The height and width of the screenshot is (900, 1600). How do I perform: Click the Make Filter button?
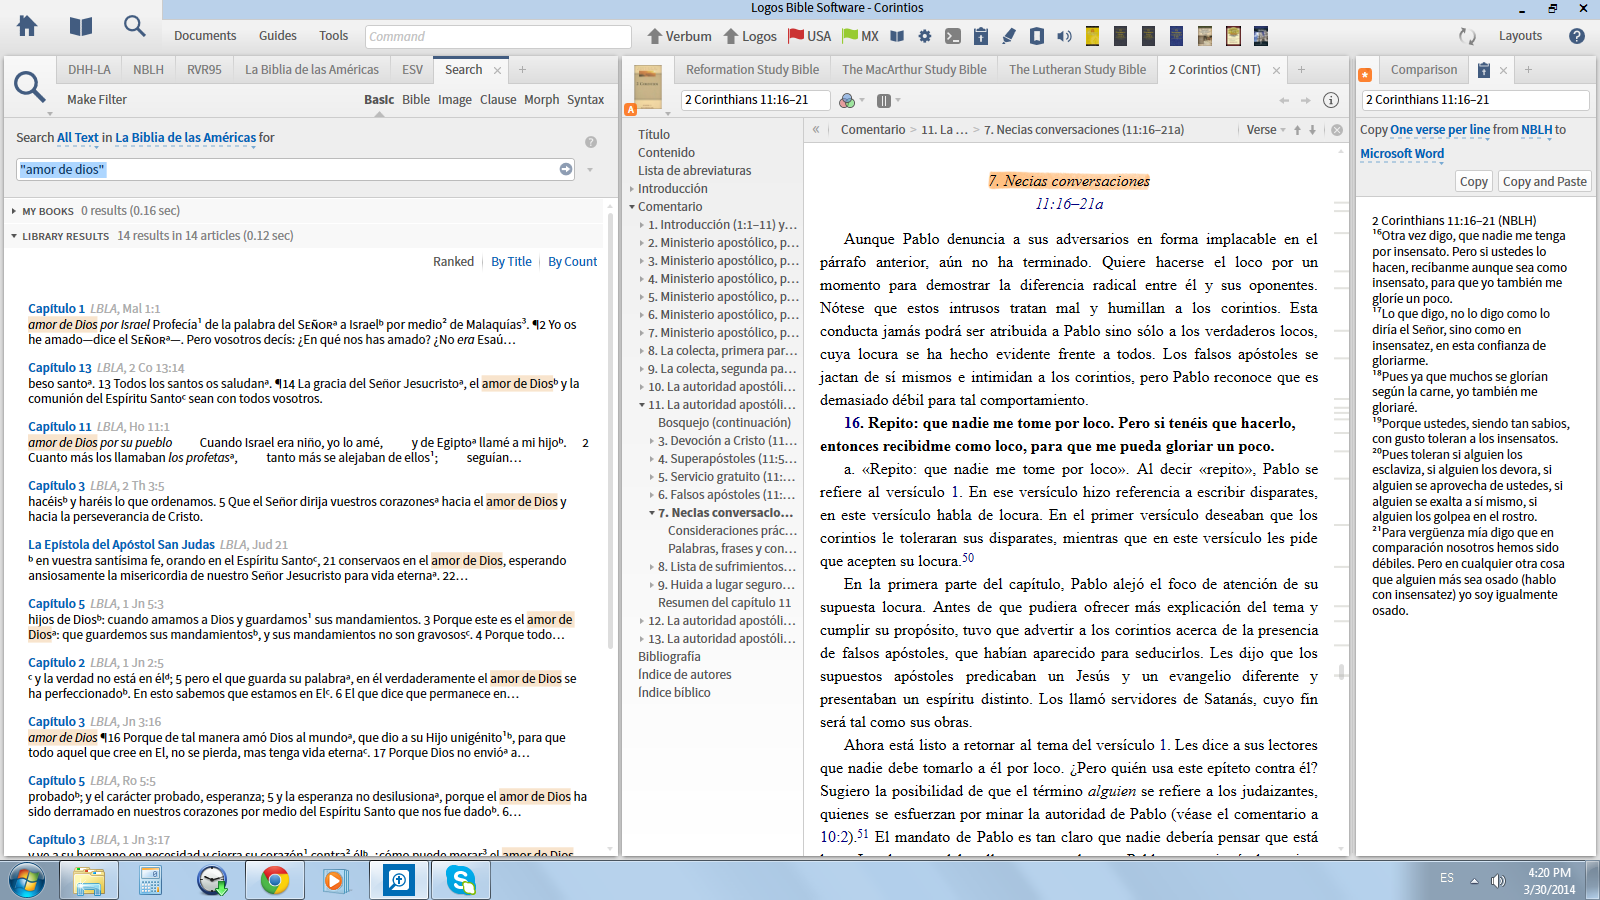(x=97, y=100)
